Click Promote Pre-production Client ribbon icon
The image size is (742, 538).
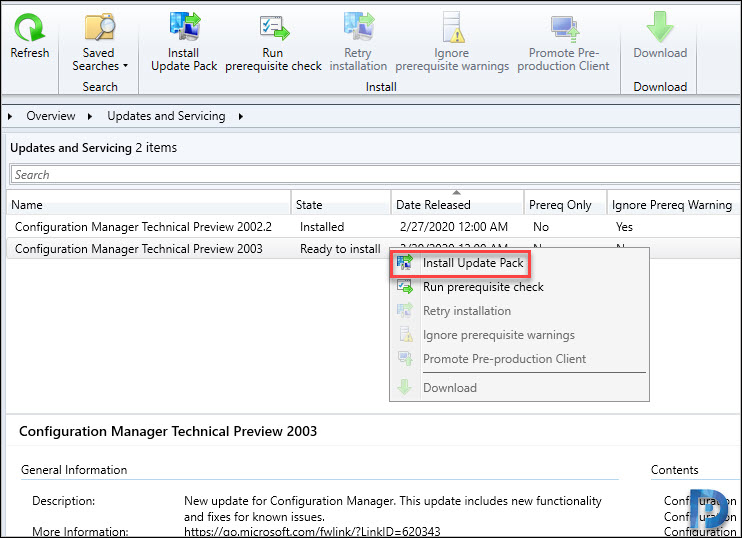click(x=565, y=28)
